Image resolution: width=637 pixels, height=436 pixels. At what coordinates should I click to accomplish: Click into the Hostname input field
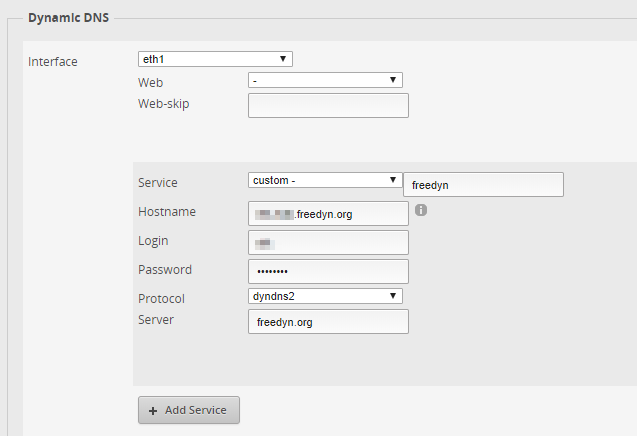point(328,214)
